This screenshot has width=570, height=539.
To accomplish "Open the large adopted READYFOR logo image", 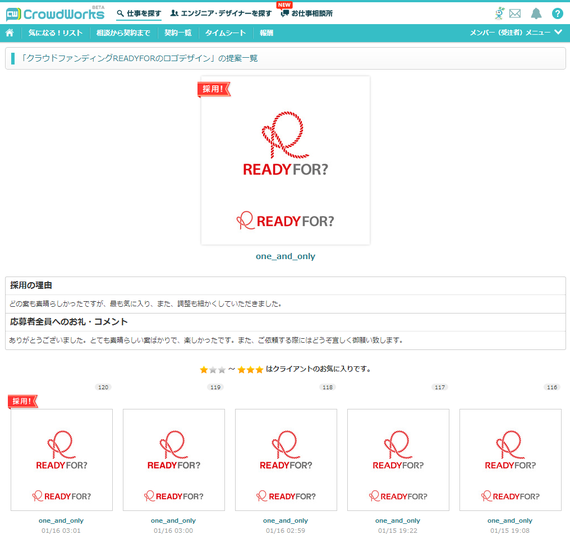I will tap(285, 160).
